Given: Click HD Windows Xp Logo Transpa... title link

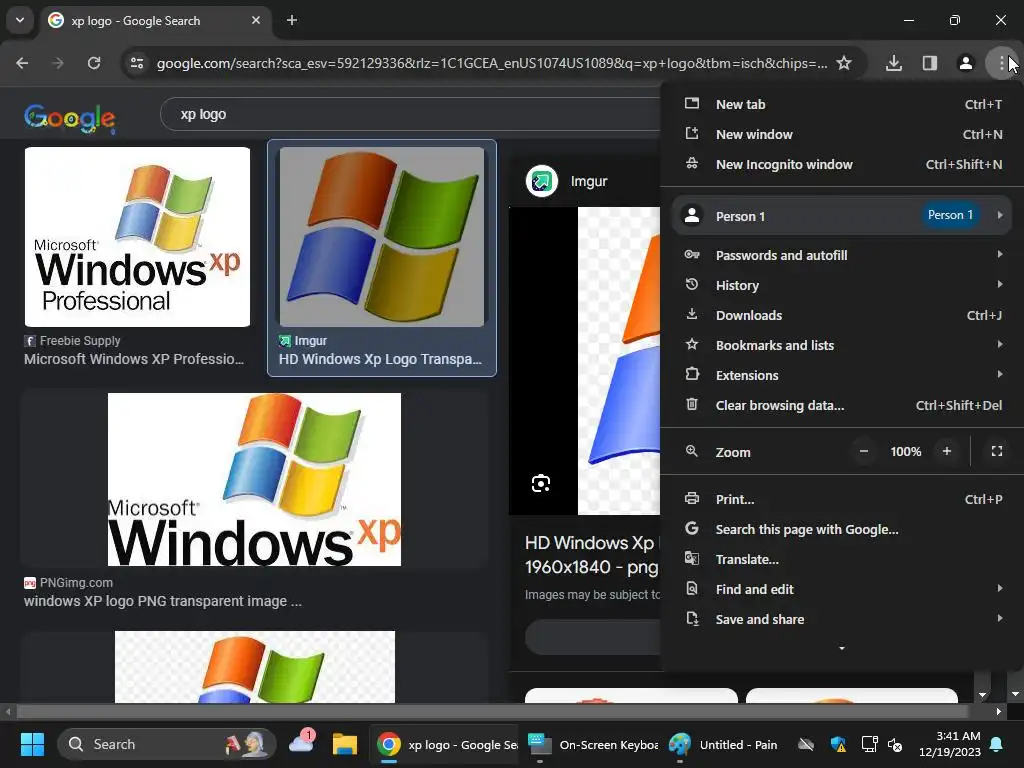Looking at the screenshot, I should (x=380, y=359).
